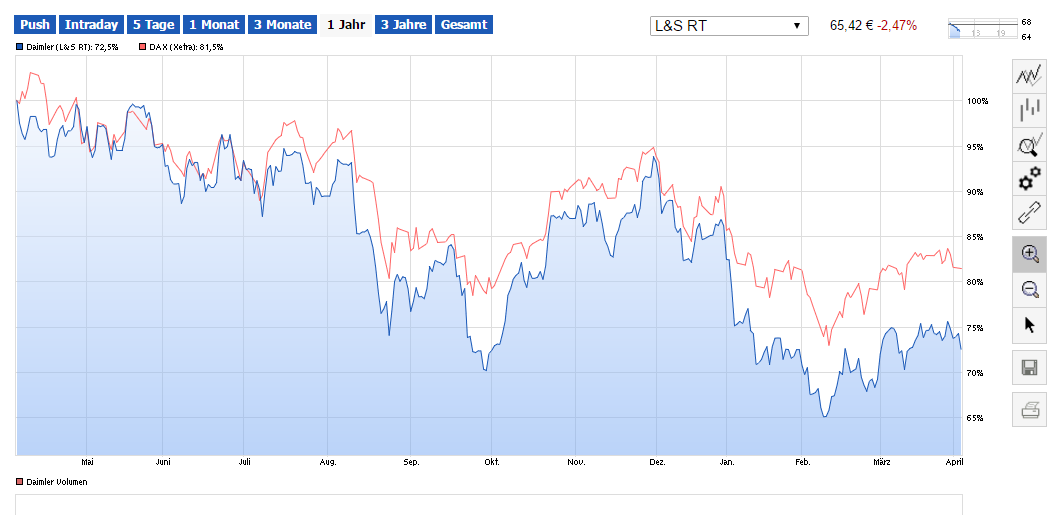
Task: Click the Dez. x-axis label
Action: click(657, 462)
